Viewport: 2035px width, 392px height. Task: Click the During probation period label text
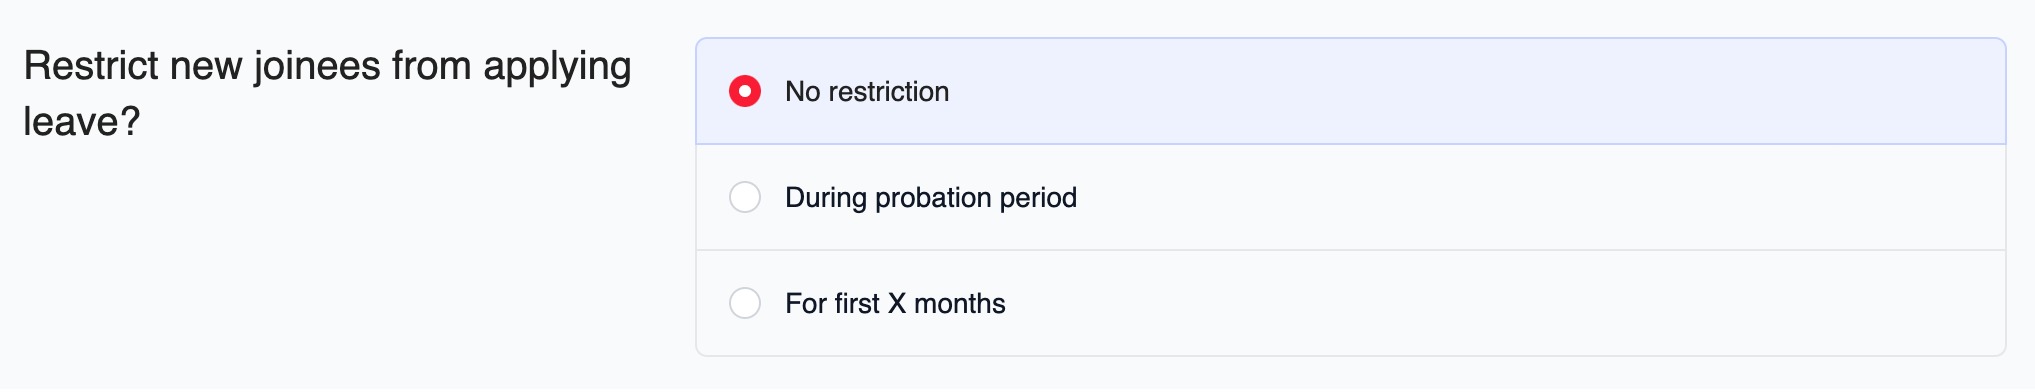(931, 197)
